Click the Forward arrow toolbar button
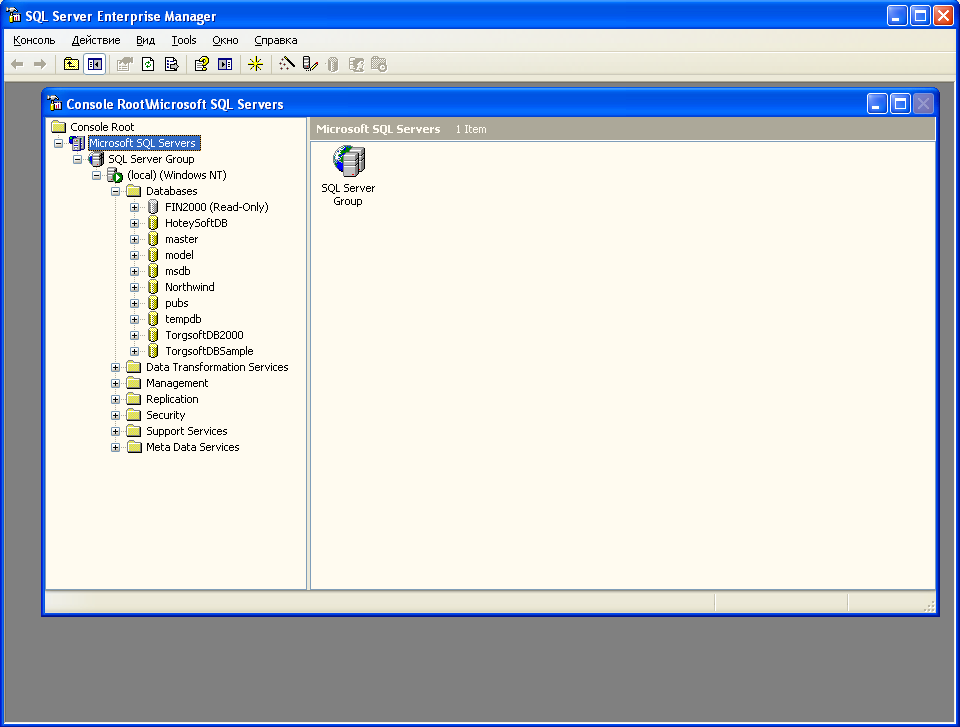Screen dimensions: 960x727 [x=40, y=64]
